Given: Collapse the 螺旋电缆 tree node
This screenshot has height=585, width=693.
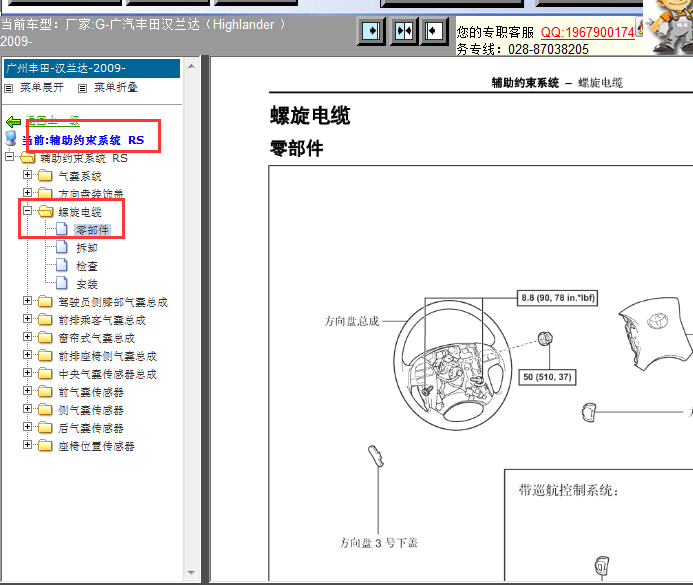Looking at the screenshot, I should pos(27,211).
